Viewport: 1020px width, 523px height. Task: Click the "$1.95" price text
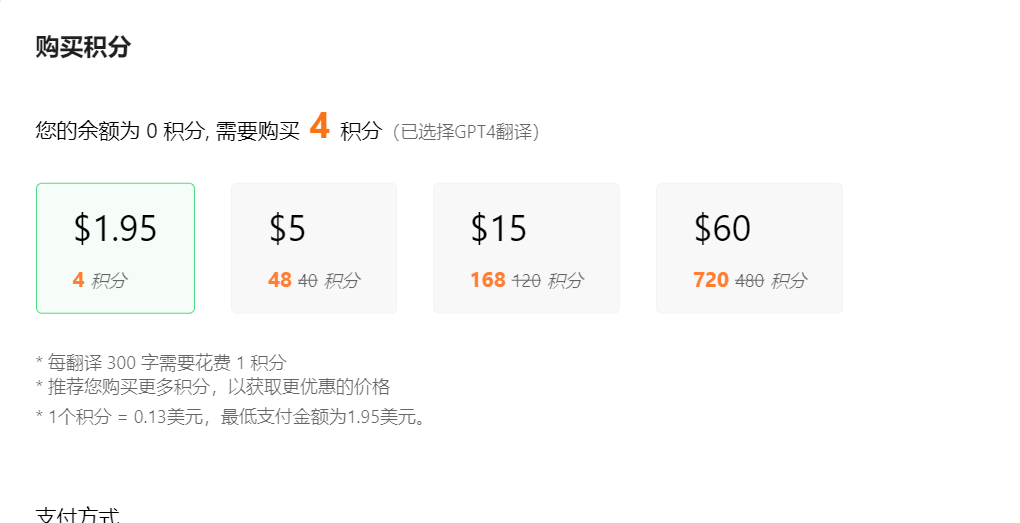tap(115, 228)
